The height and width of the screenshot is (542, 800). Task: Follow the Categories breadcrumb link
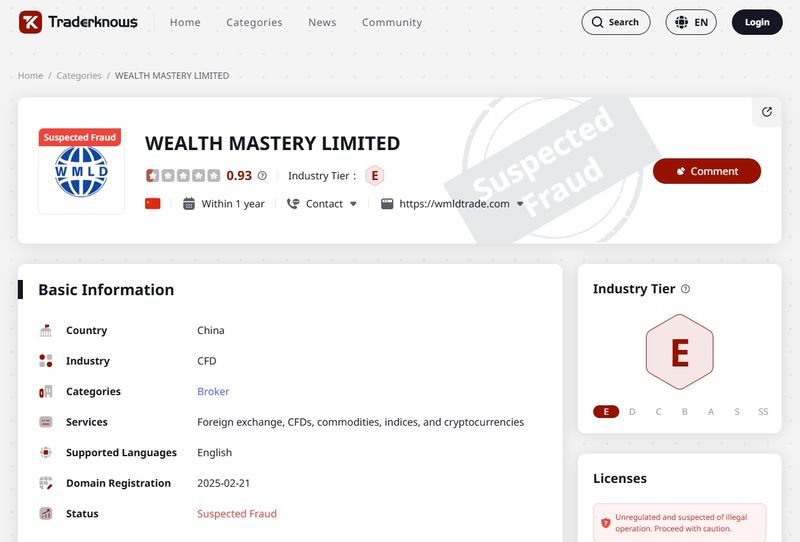[x=79, y=76]
